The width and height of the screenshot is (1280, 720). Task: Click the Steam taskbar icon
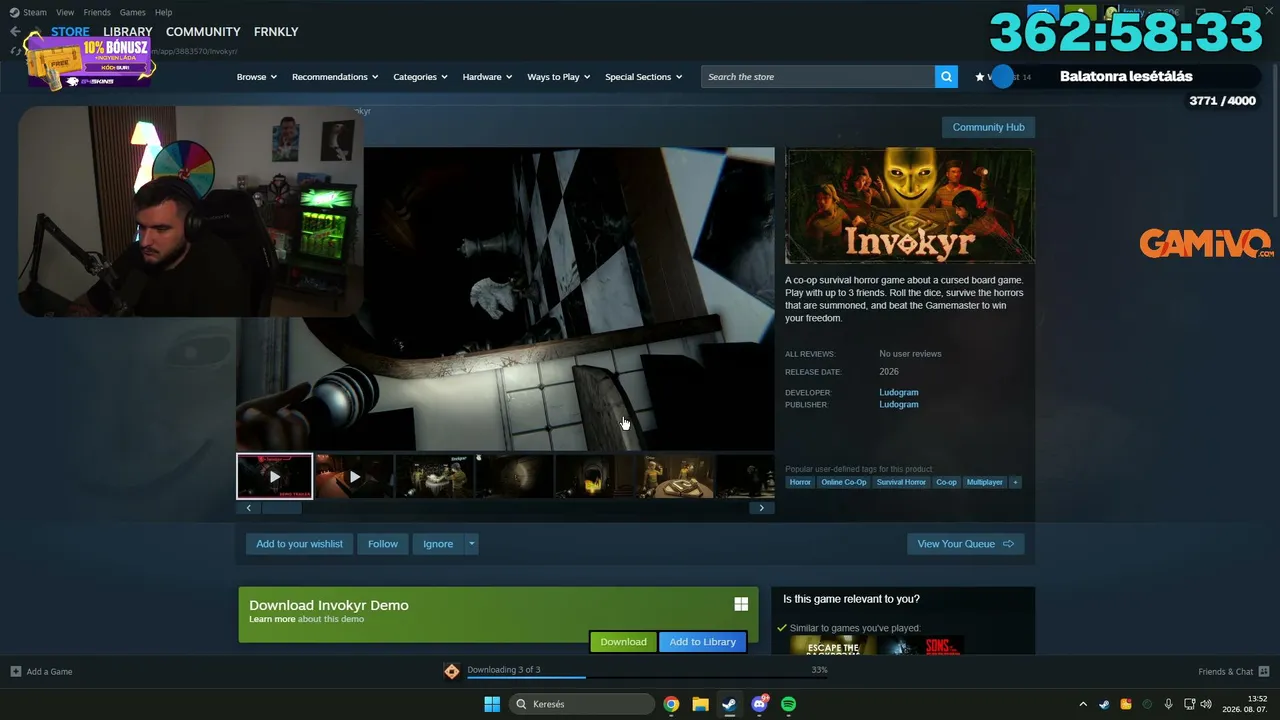729,704
